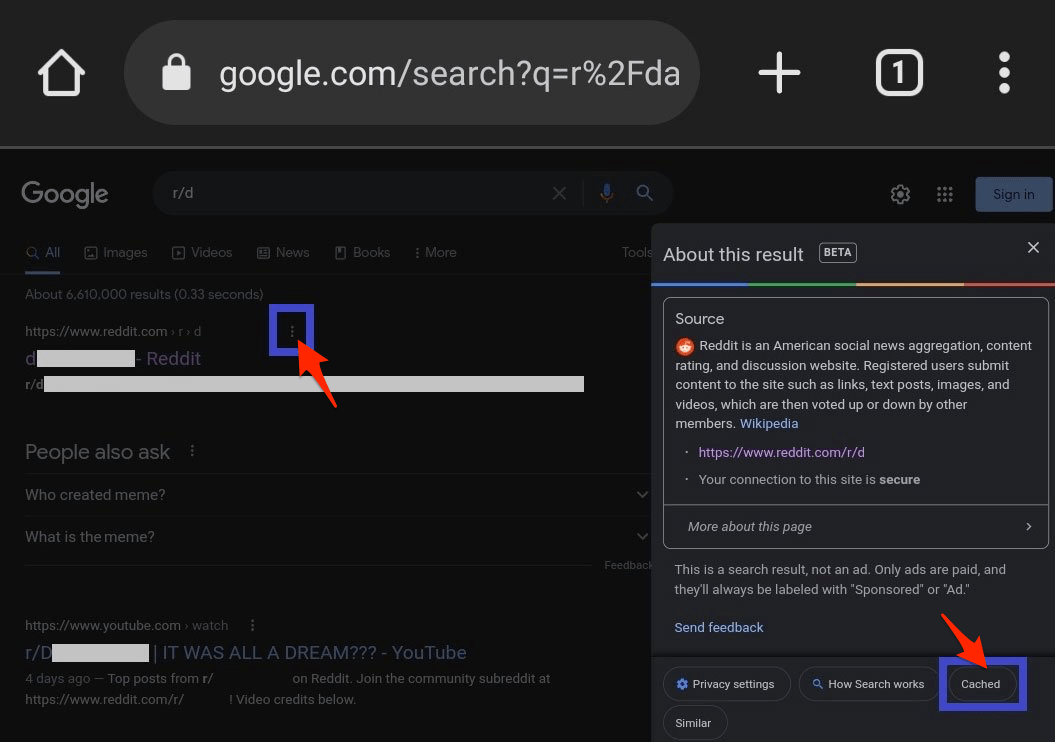Click the search magnifier icon

pos(645,193)
